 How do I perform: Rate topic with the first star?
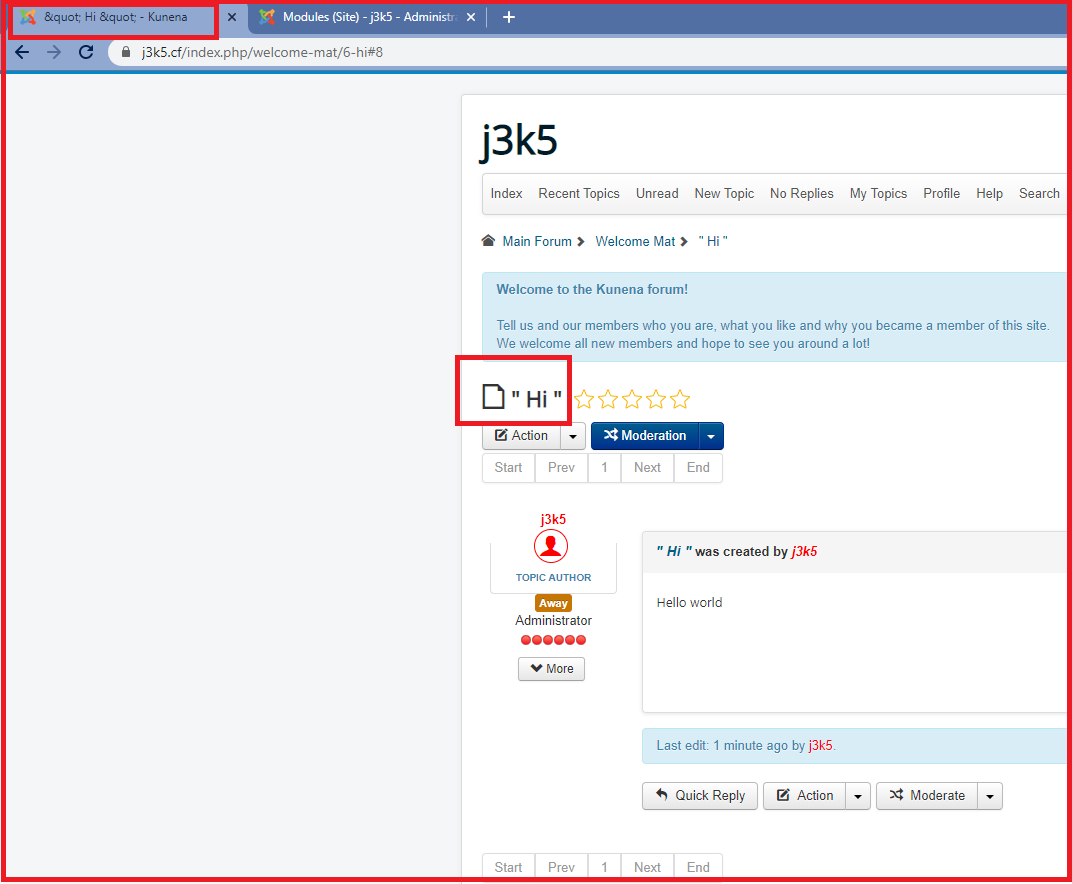pyautogui.click(x=584, y=399)
